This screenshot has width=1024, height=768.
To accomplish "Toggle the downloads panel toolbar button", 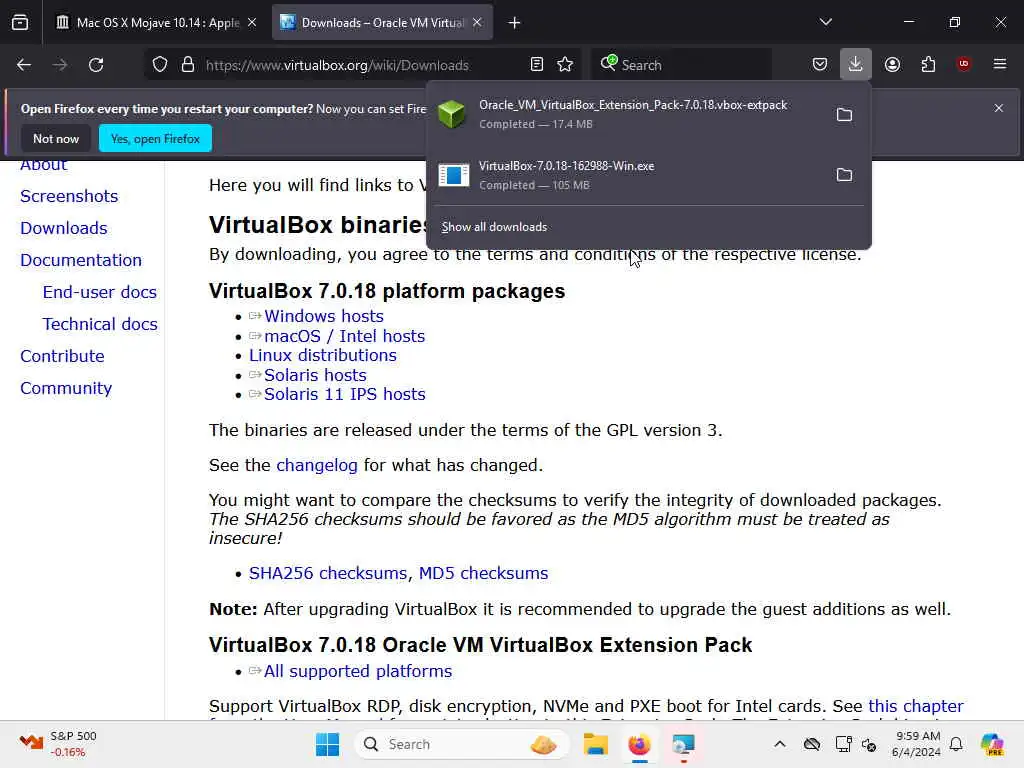I will point(856,64).
